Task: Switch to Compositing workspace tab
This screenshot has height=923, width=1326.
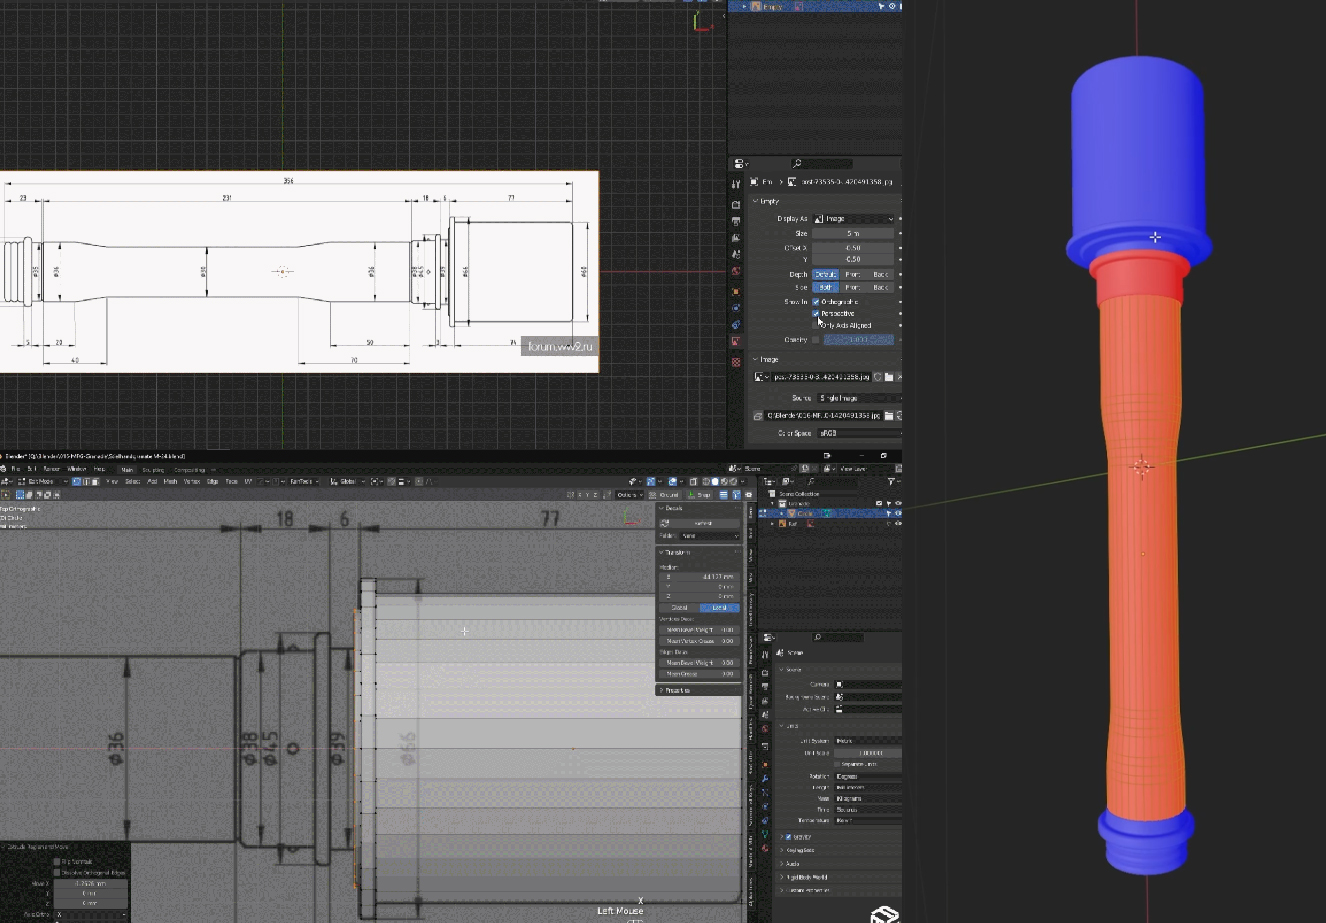Action: (190, 469)
